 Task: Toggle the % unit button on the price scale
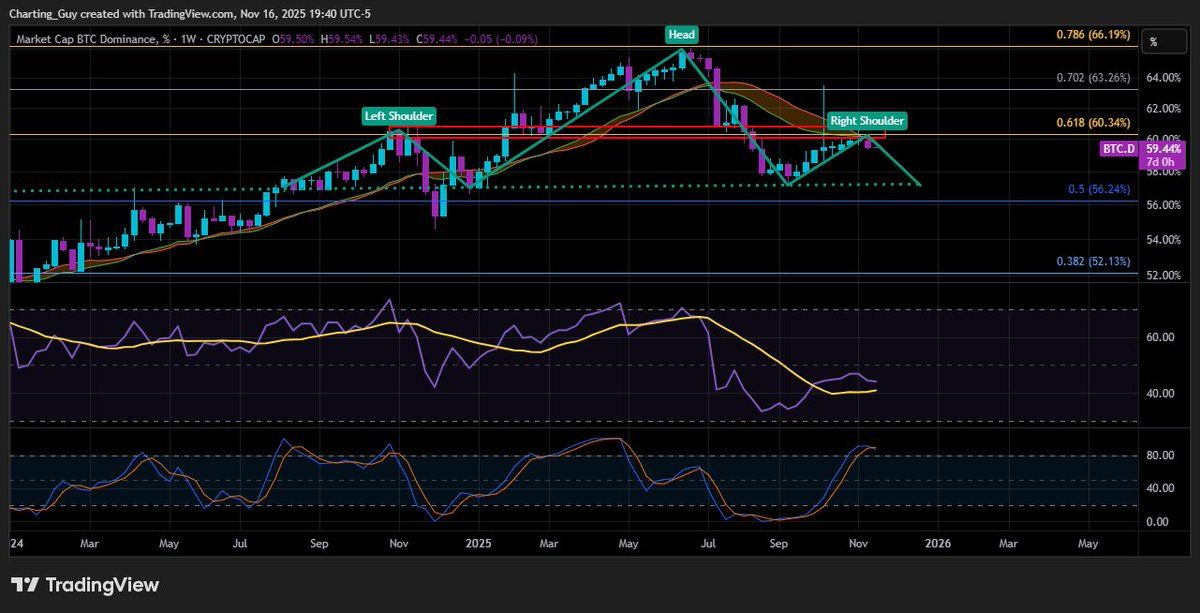1157,41
